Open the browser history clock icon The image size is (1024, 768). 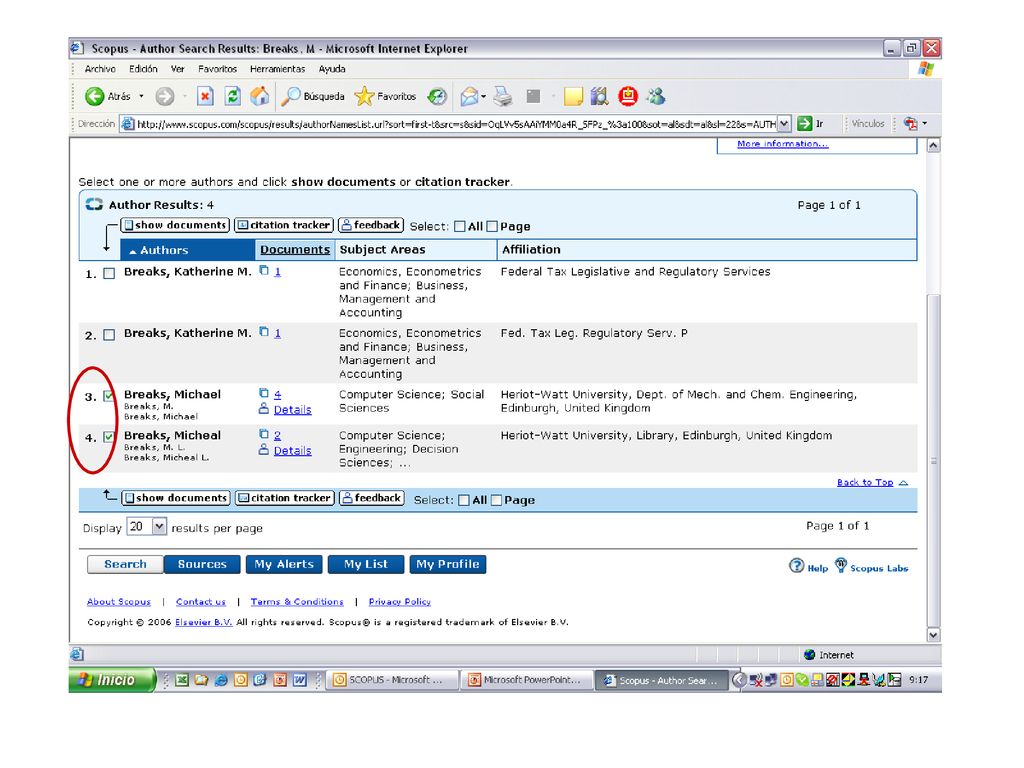tap(437, 97)
